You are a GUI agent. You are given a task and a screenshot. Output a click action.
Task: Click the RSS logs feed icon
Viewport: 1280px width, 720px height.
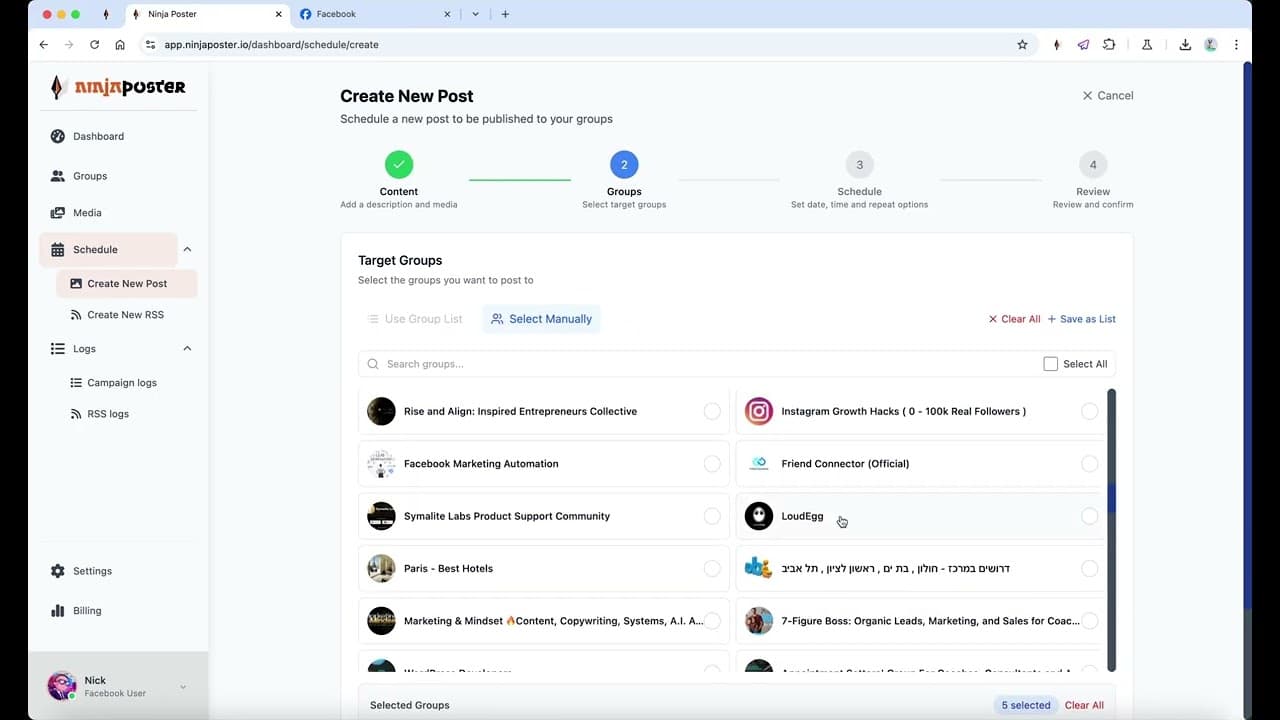point(76,414)
